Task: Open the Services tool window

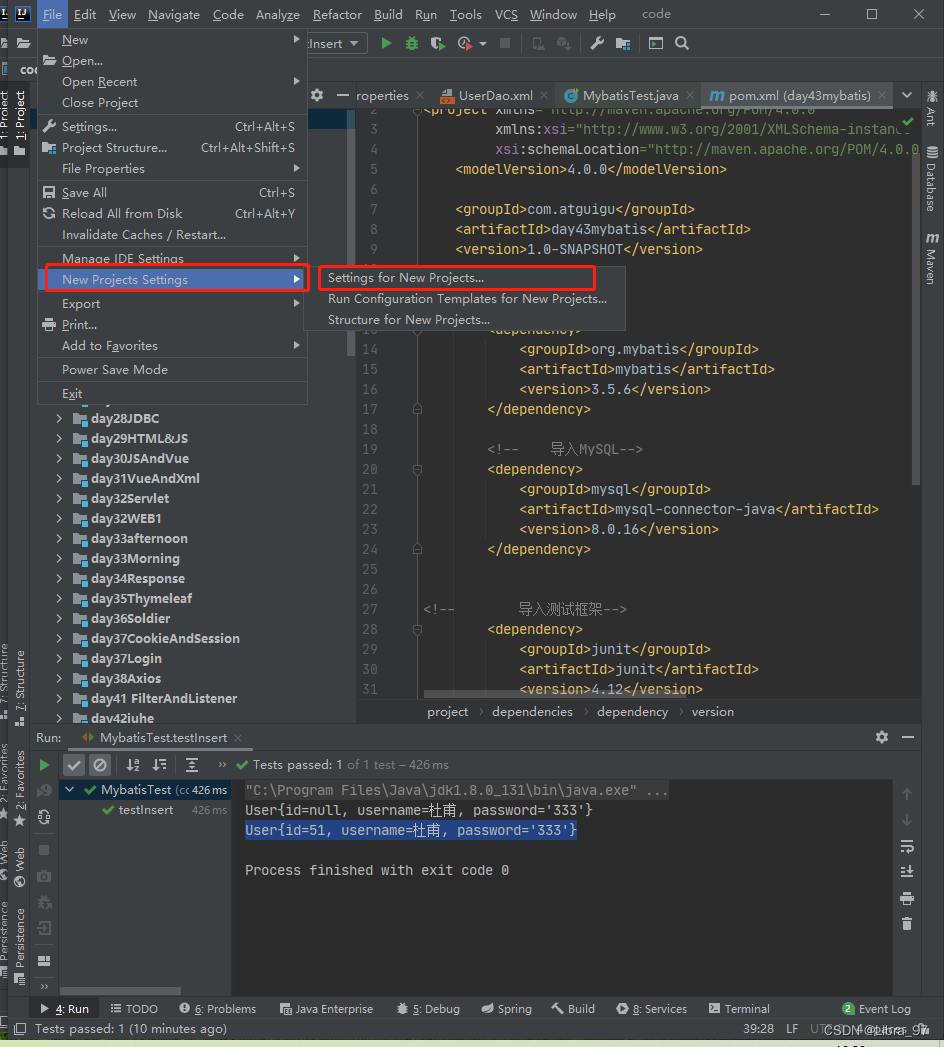Action: click(x=652, y=1008)
